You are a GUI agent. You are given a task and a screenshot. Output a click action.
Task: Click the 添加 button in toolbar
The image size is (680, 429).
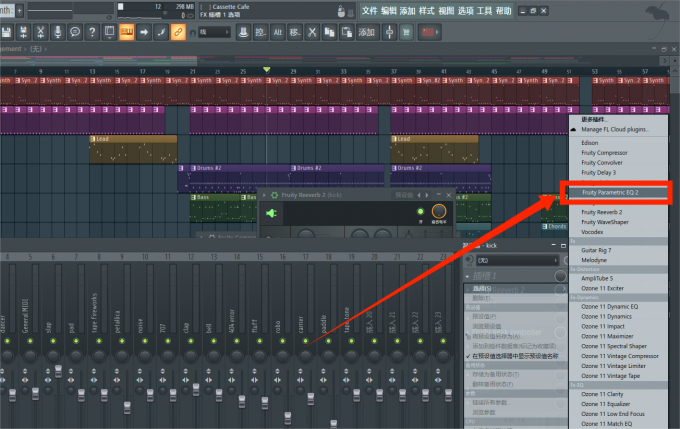[x=367, y=32]
